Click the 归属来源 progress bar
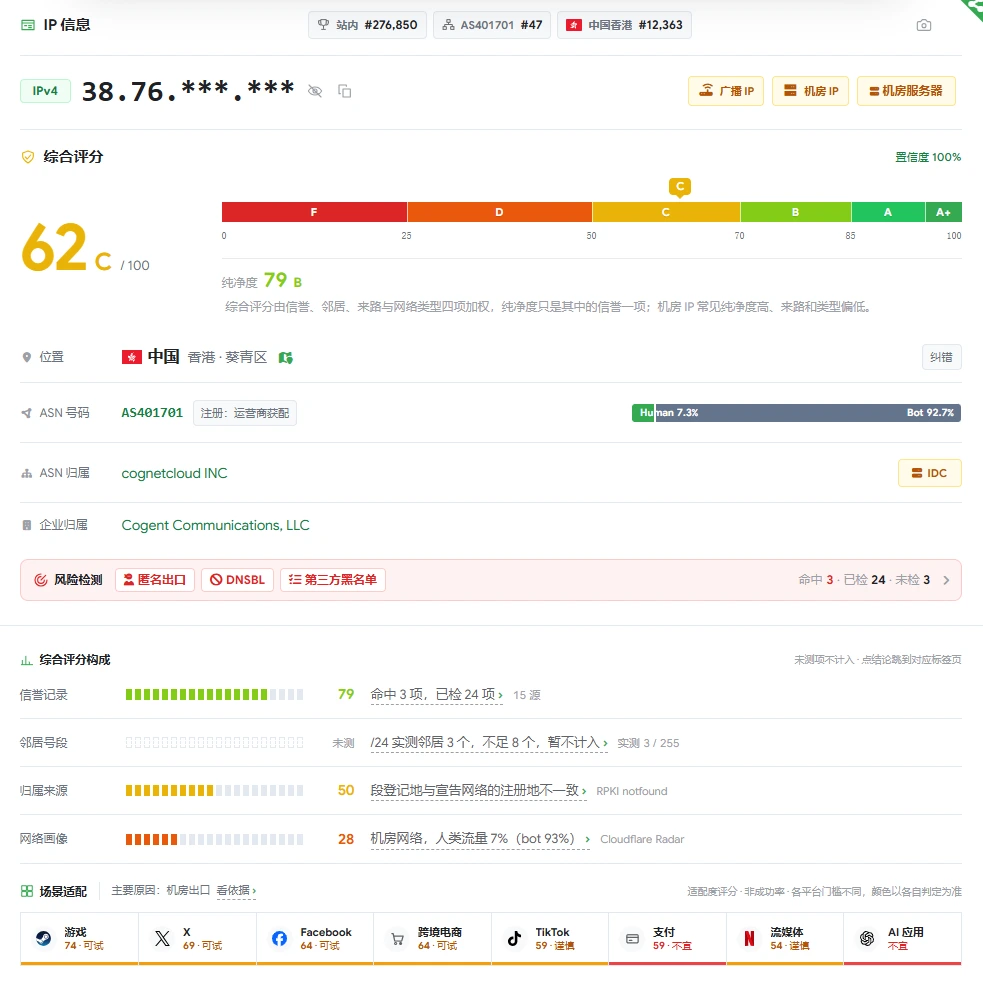Image resolution: width=983 pixels, height=991 pixels. pyautogui.click(x=214, y=791)
